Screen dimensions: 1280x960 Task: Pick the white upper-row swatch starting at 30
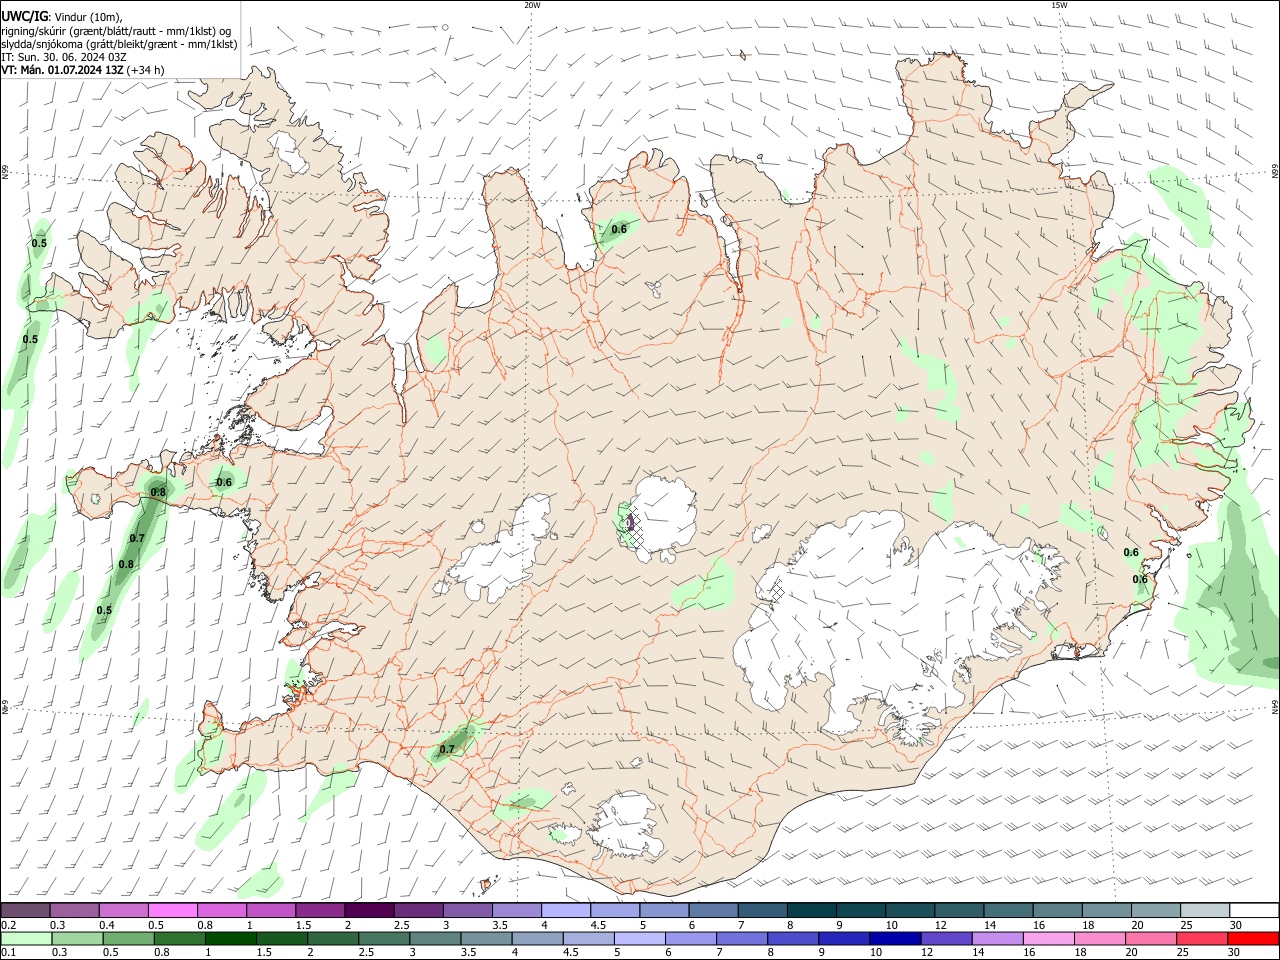point(1253,910)
